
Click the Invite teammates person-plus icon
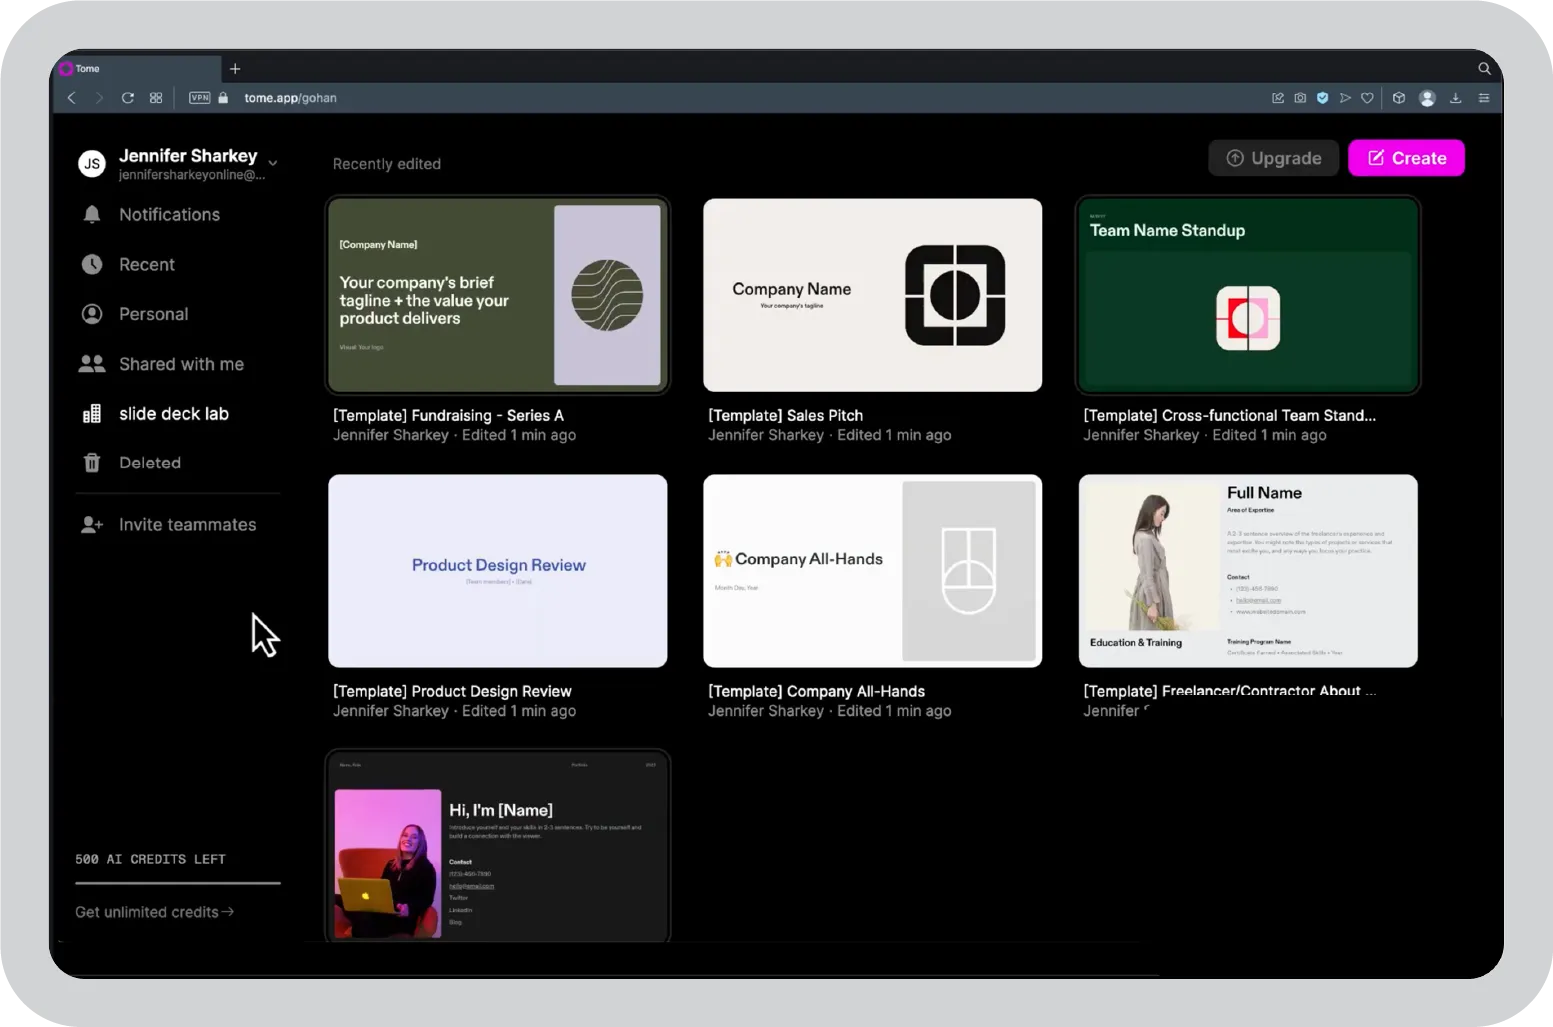pyautogui.click(x=92, y=524)
